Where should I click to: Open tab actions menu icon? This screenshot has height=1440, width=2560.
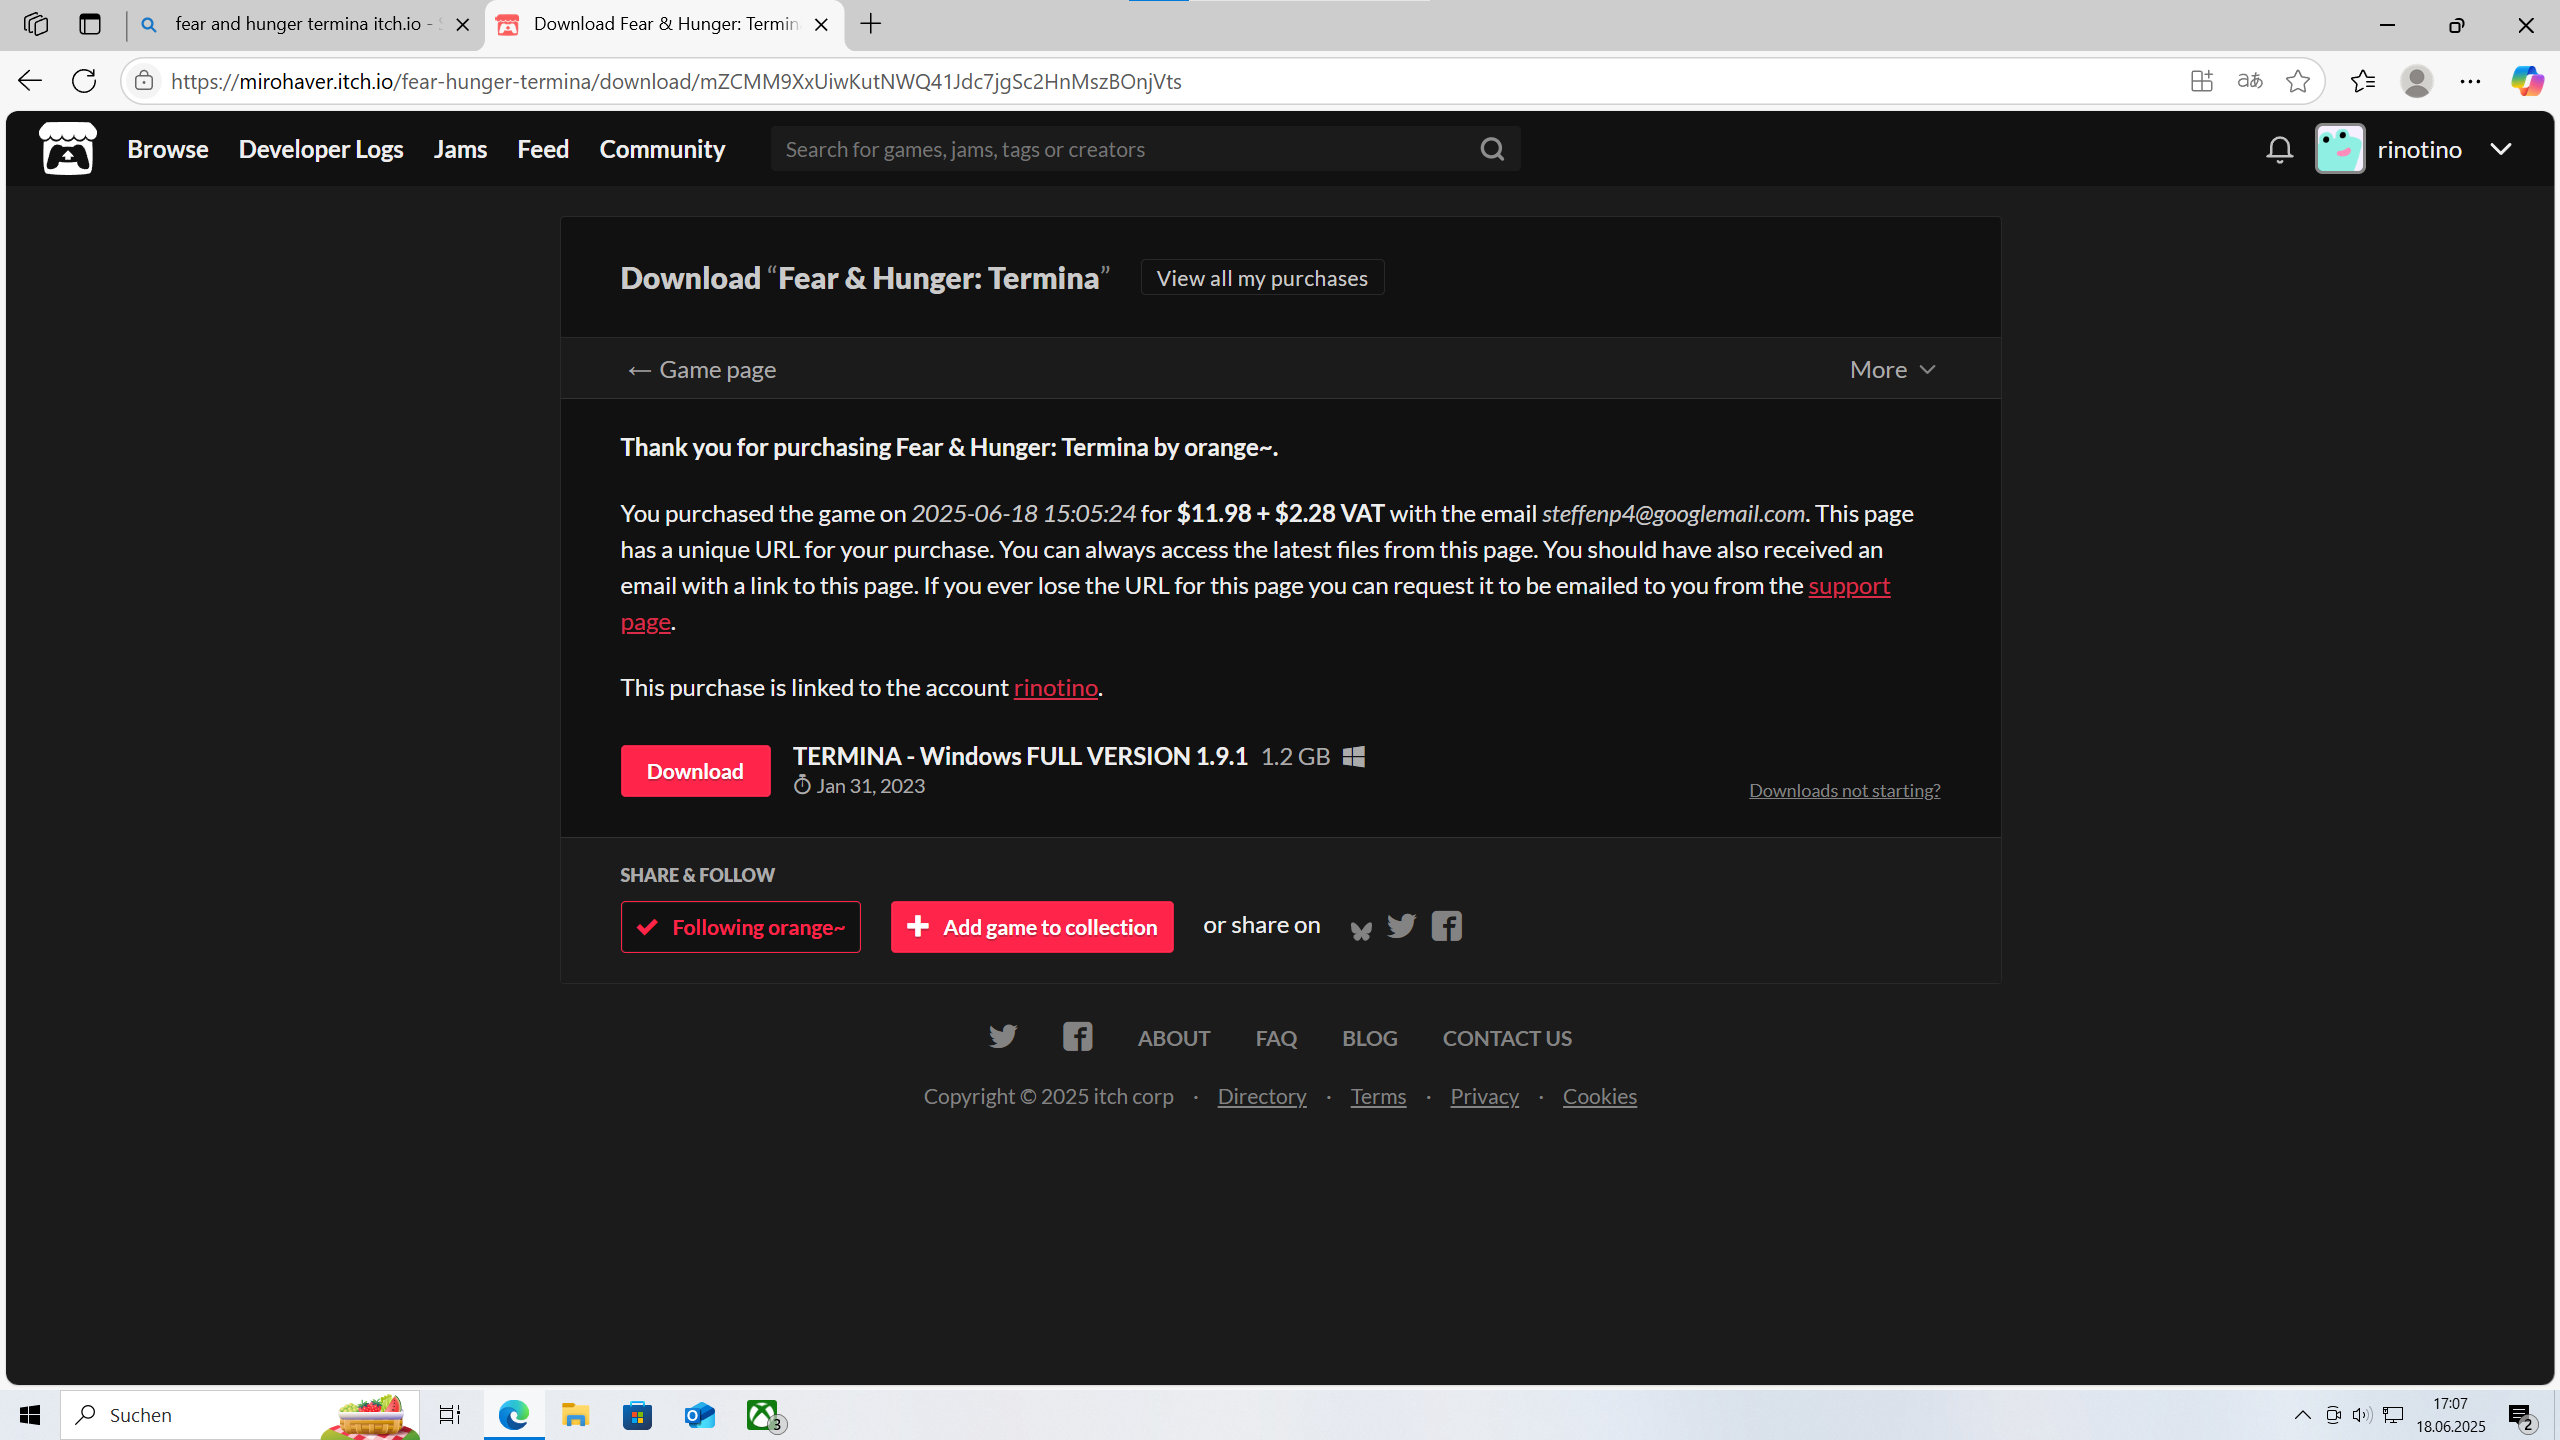tap(90, 24)
